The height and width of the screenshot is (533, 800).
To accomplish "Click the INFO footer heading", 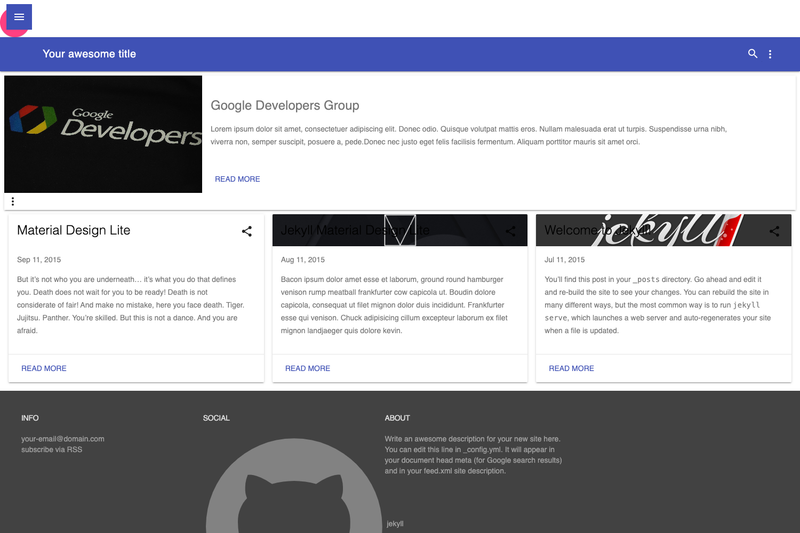I will 30,418.
